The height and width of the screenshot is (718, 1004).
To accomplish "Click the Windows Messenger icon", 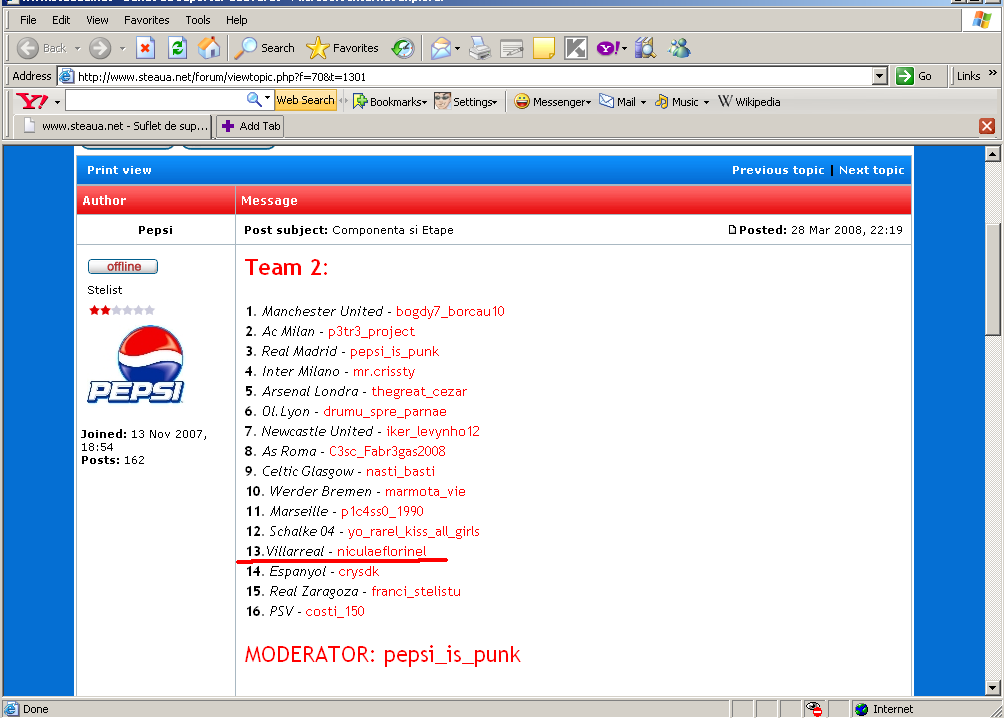I will tap(680, 48).
